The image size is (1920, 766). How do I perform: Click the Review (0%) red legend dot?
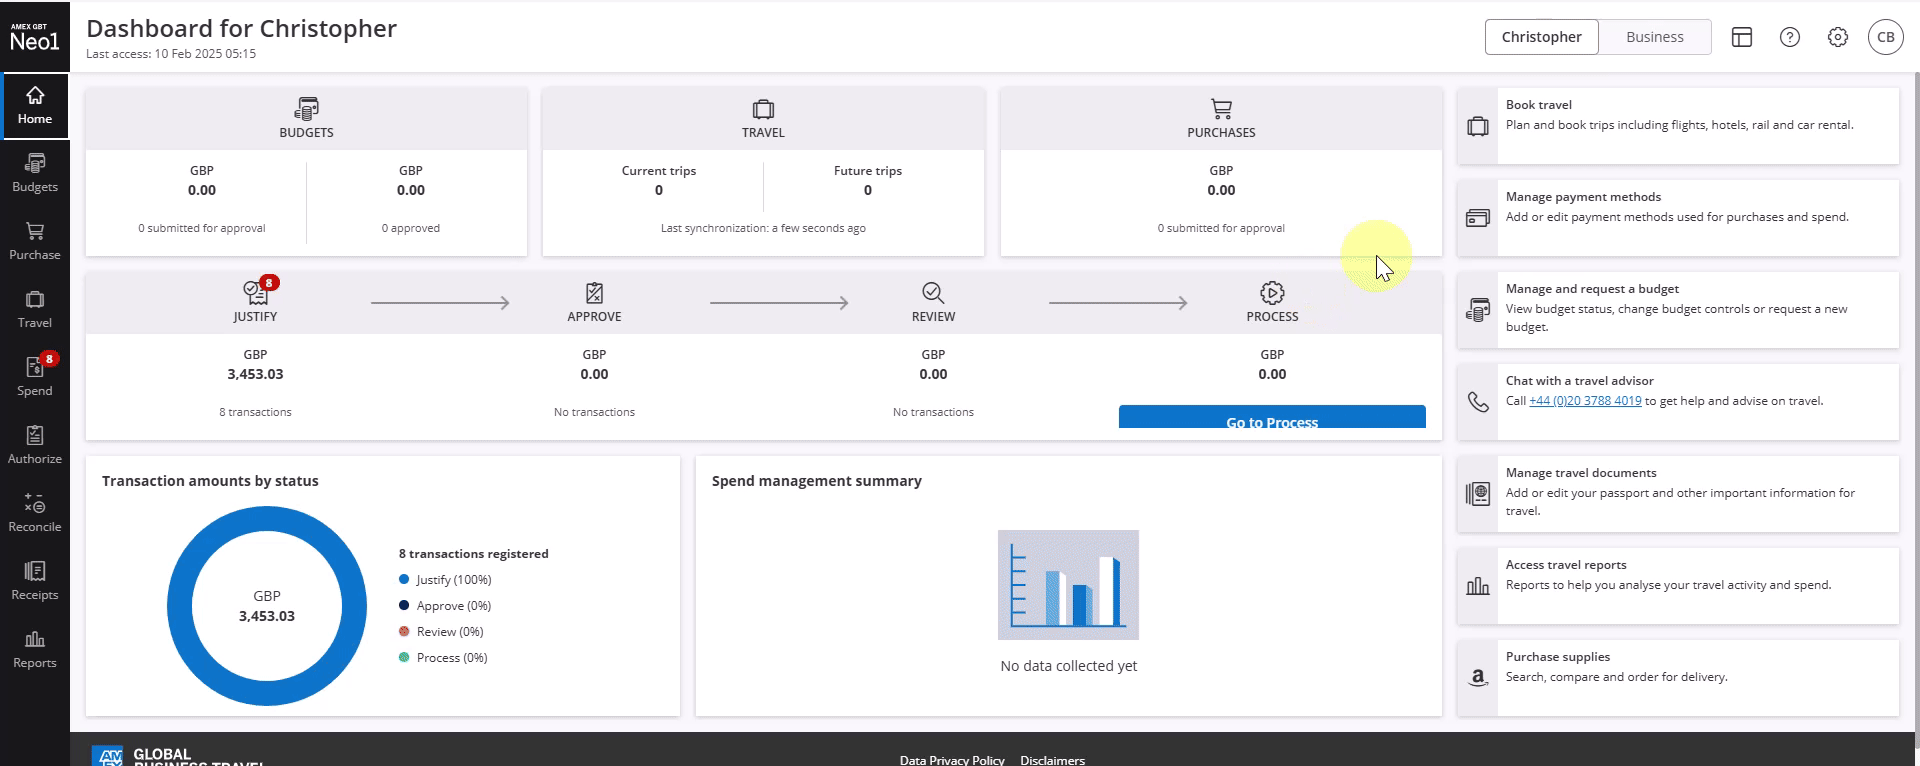[404, 631]
